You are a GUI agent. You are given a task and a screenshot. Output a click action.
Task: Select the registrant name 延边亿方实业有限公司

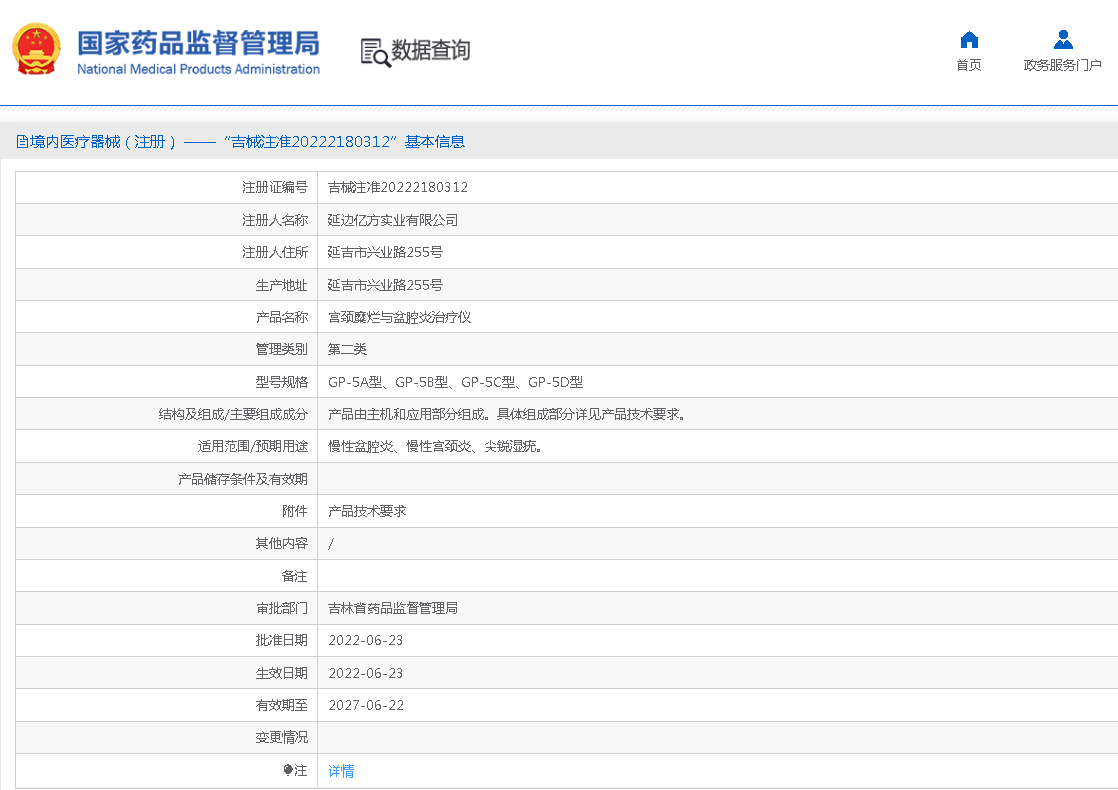pos(393,220)
